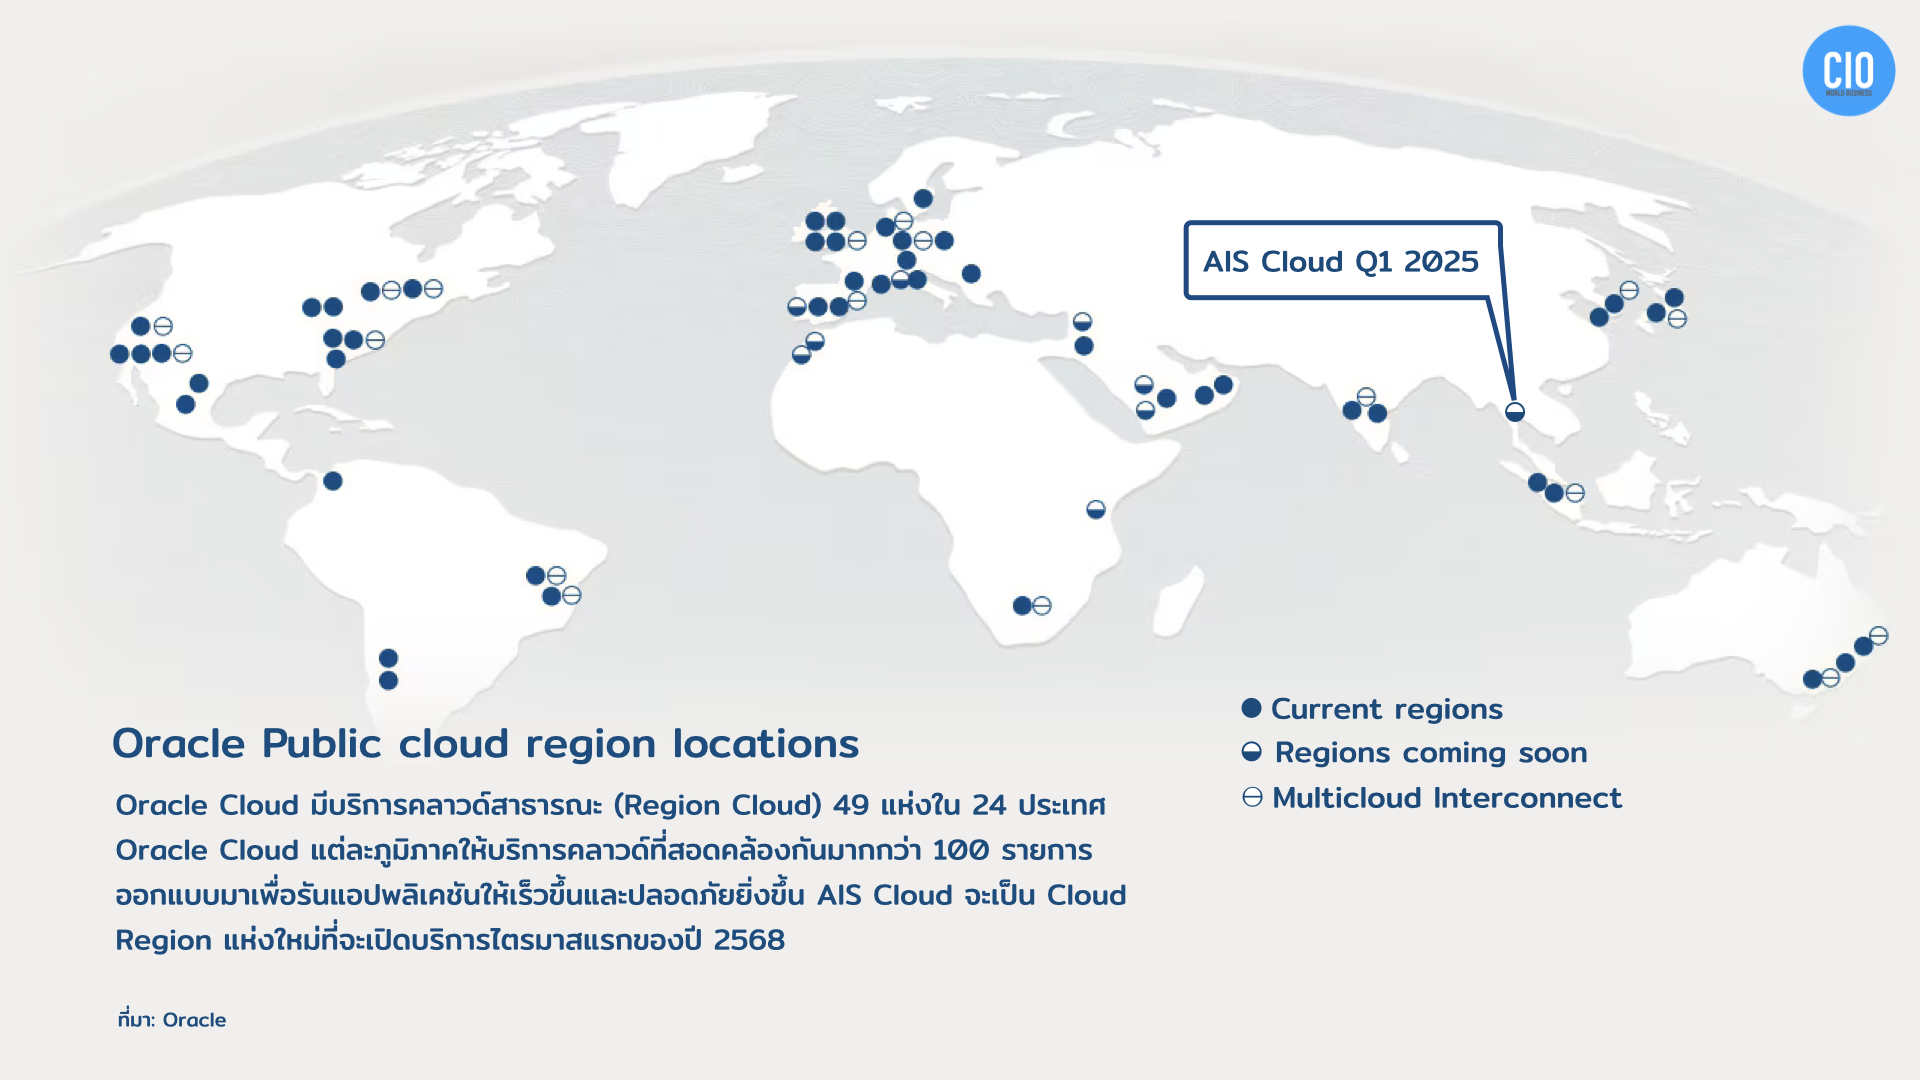Click the southern Mexico region dot

click(185, 404)
